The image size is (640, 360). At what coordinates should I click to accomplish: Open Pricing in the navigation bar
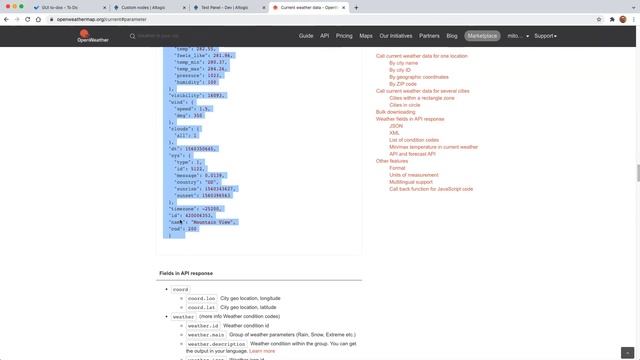[x=344, y=36]
